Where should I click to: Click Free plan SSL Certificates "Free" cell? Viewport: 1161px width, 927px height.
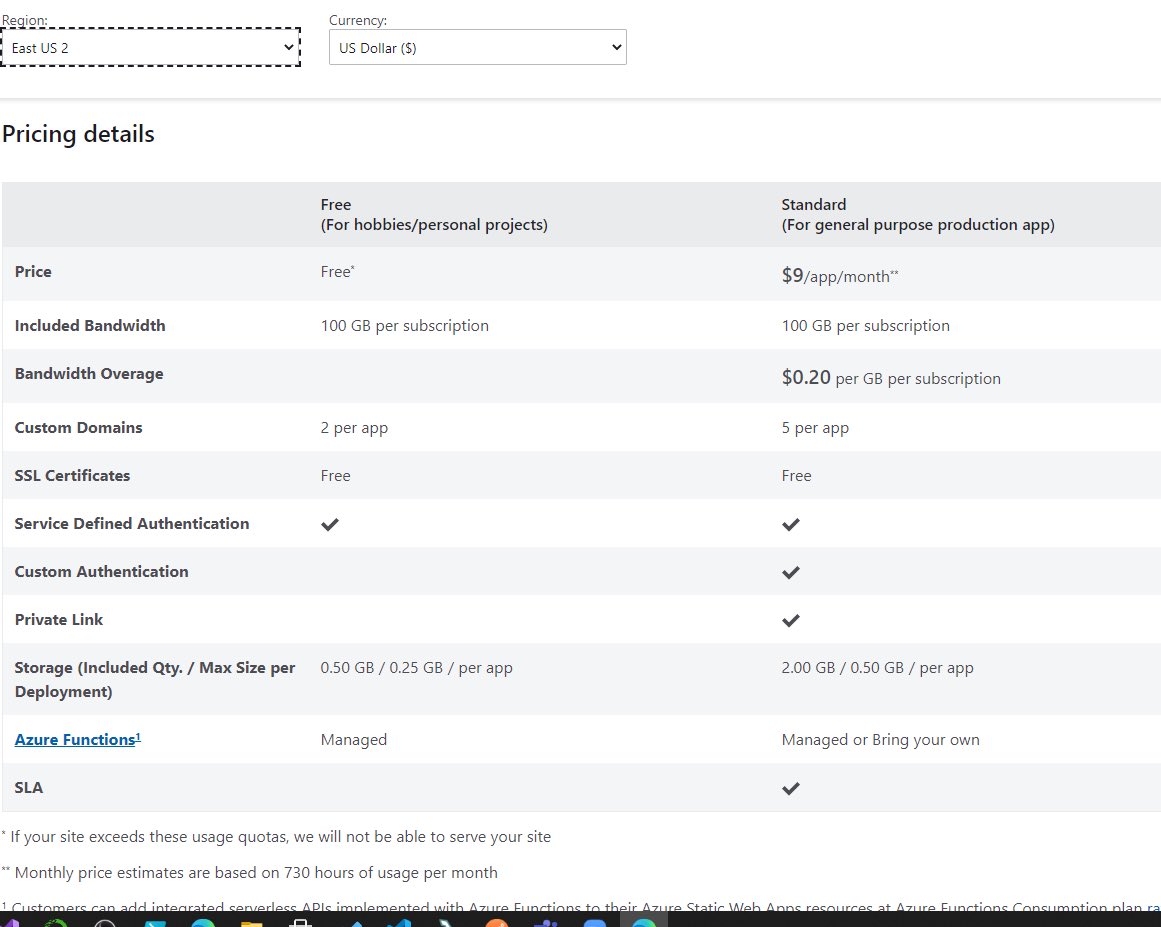click(335, 475)
